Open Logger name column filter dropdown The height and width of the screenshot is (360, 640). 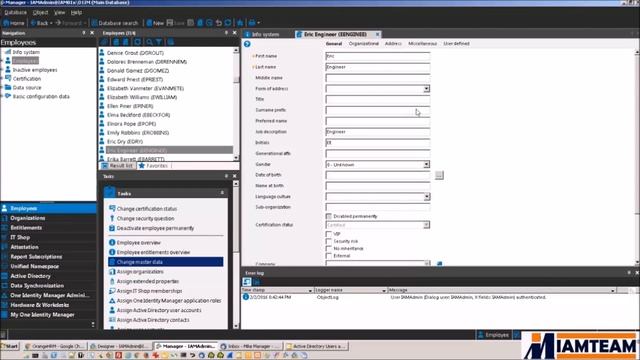click(x=384, y=290)
